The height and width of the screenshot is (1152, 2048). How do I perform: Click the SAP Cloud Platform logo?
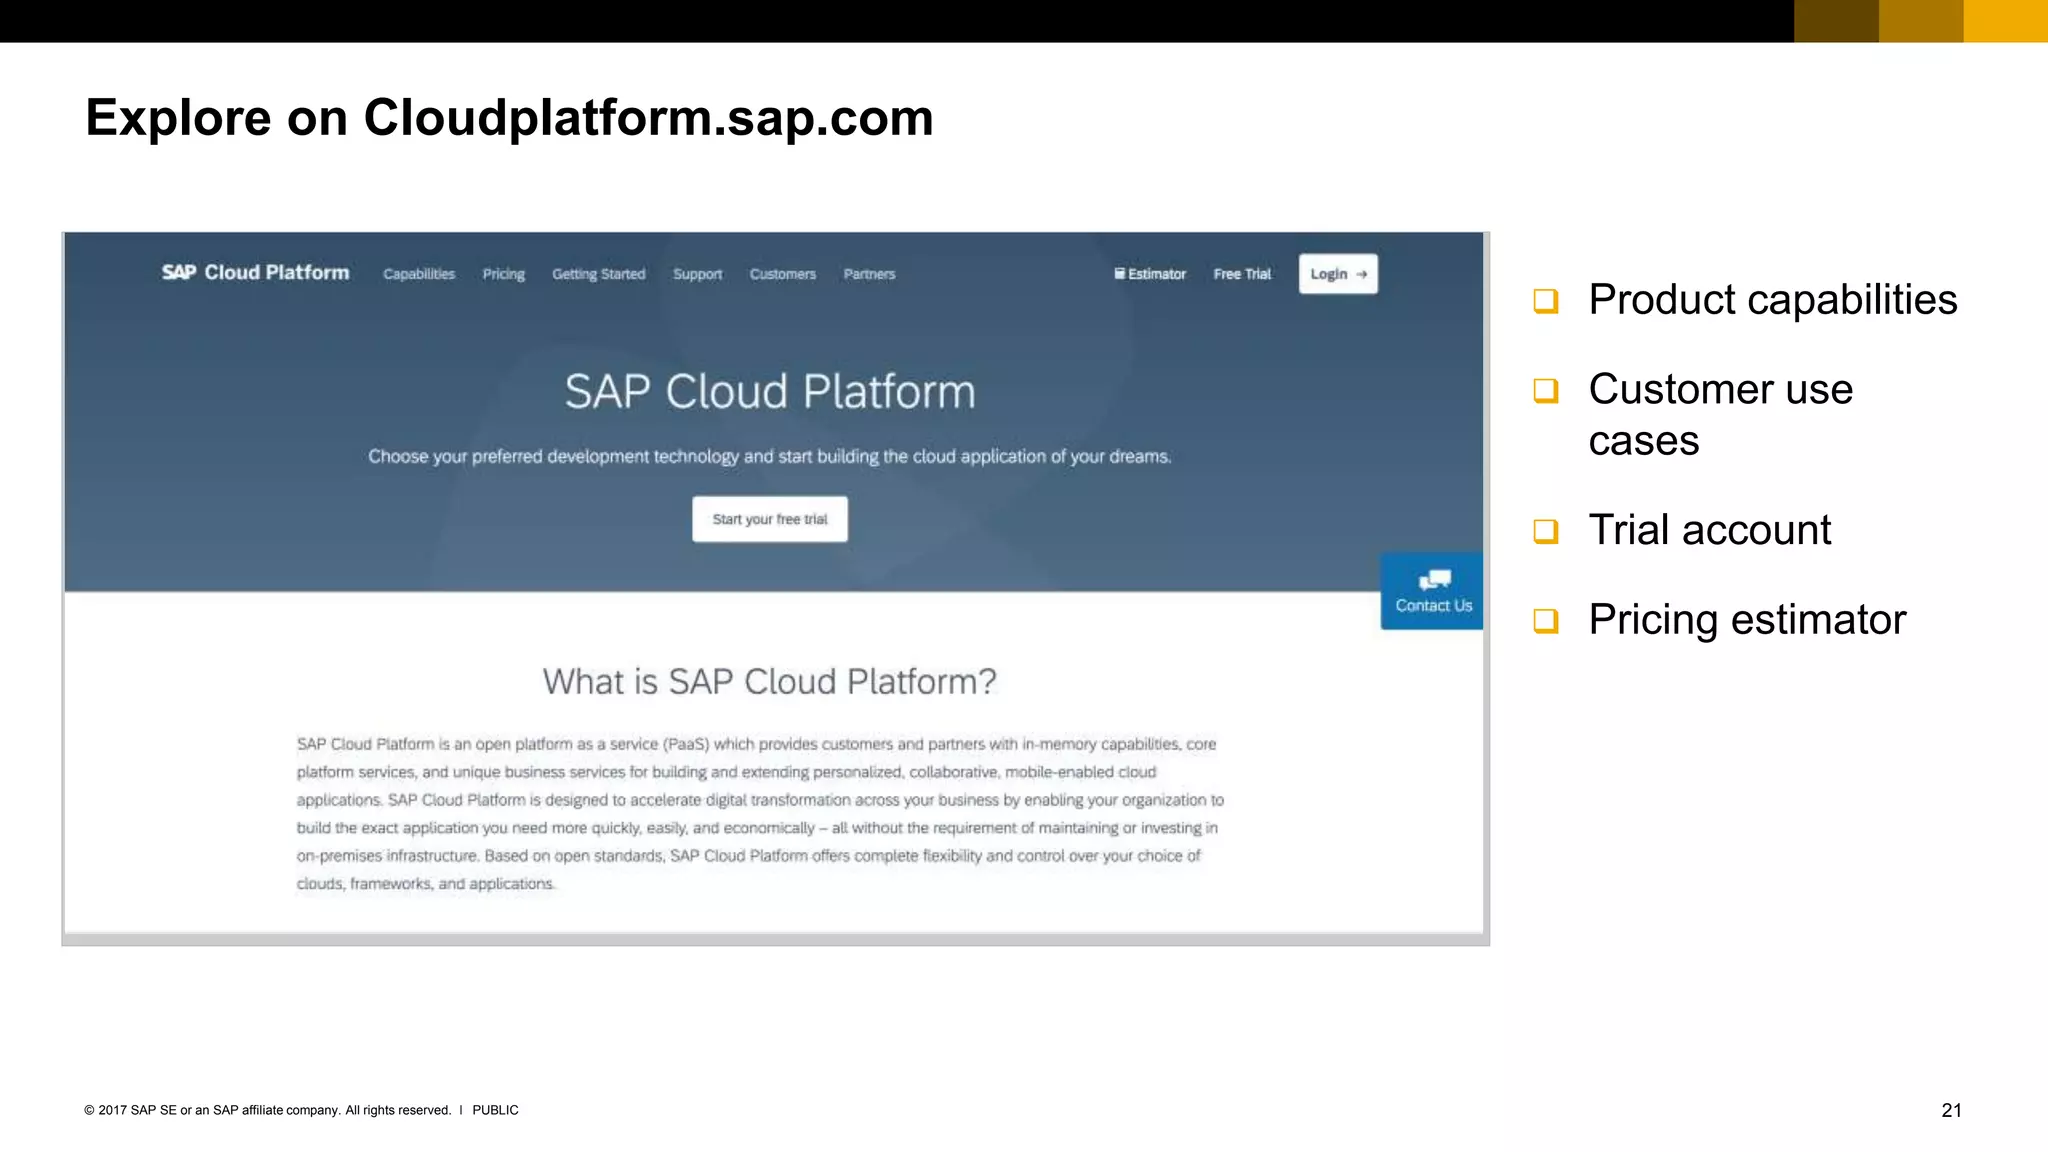(x=256, y=273)
